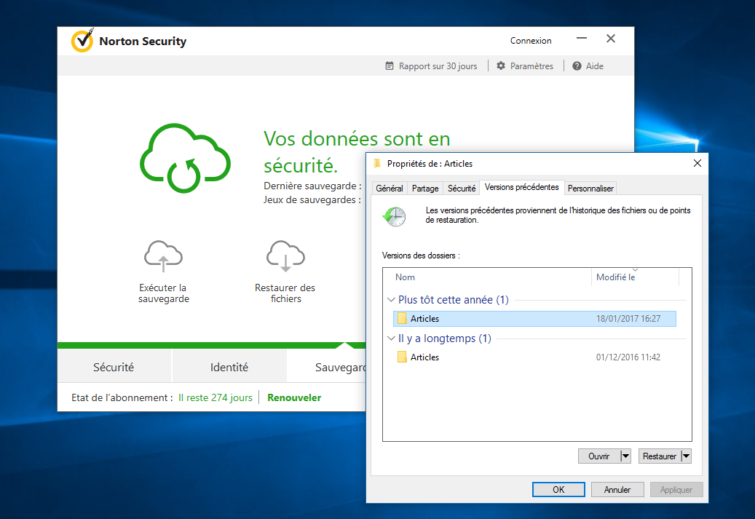Open the Personnaliser tab

590,188
